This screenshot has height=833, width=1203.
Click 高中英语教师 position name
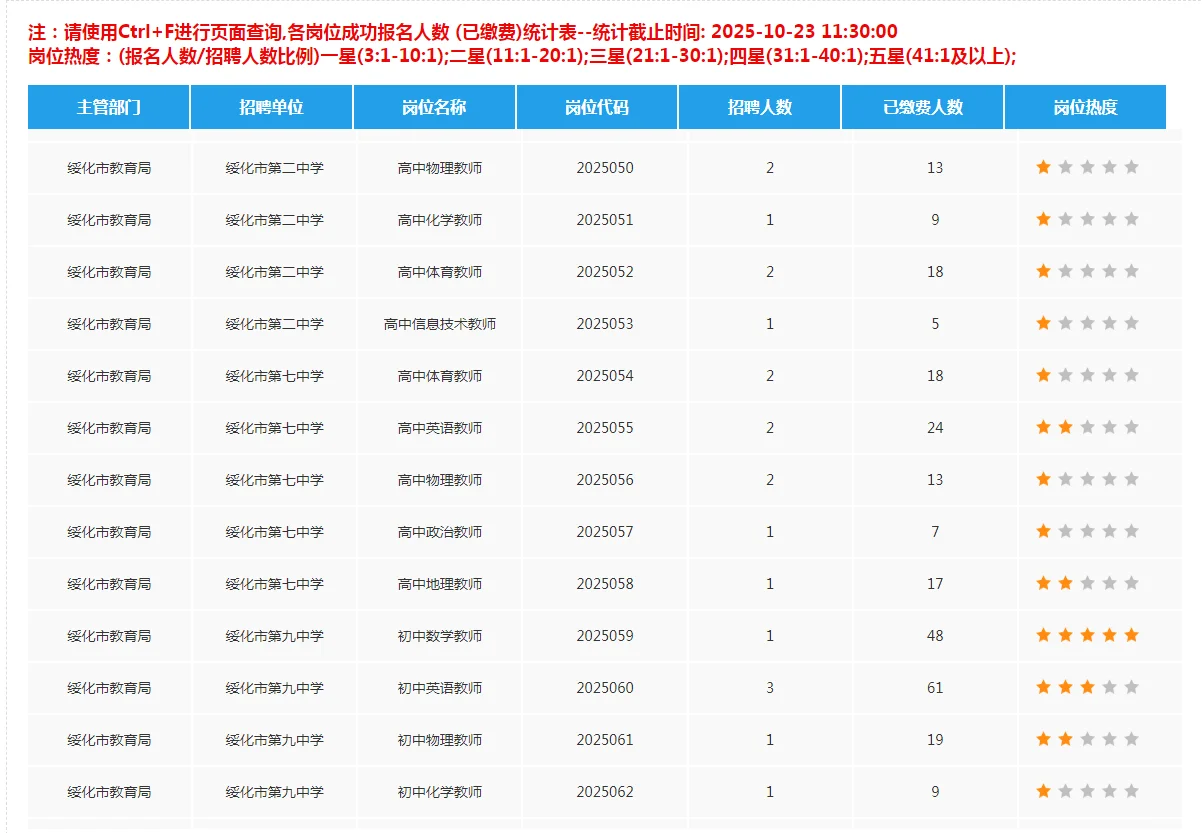click(x=440, y=428)
